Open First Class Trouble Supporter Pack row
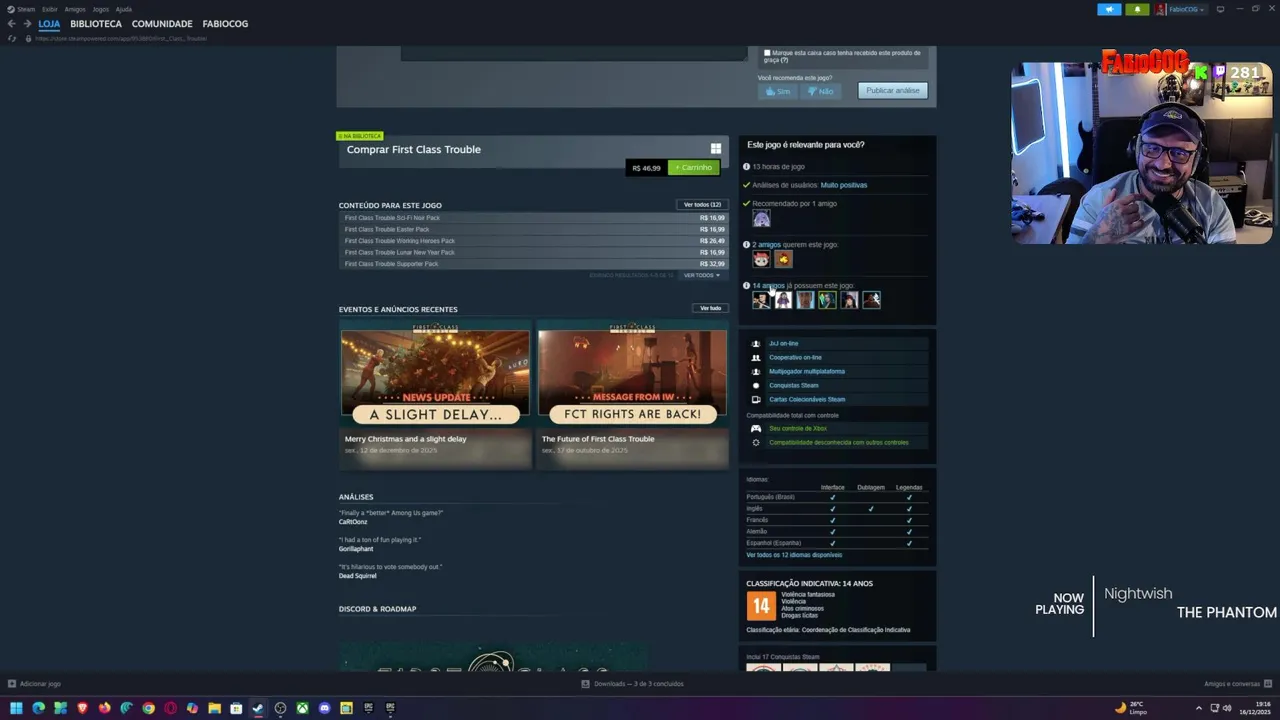 534,264
